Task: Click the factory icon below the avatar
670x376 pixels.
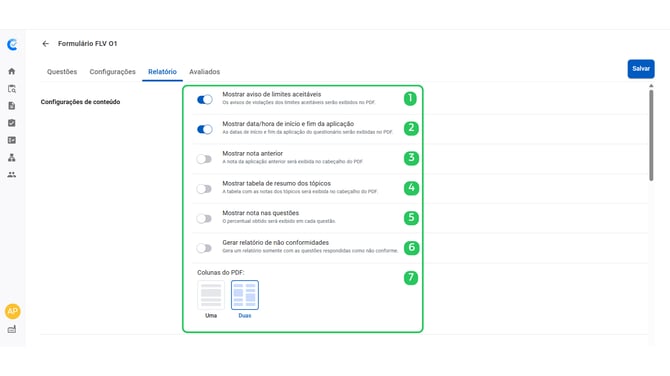Action: point(12,329)
